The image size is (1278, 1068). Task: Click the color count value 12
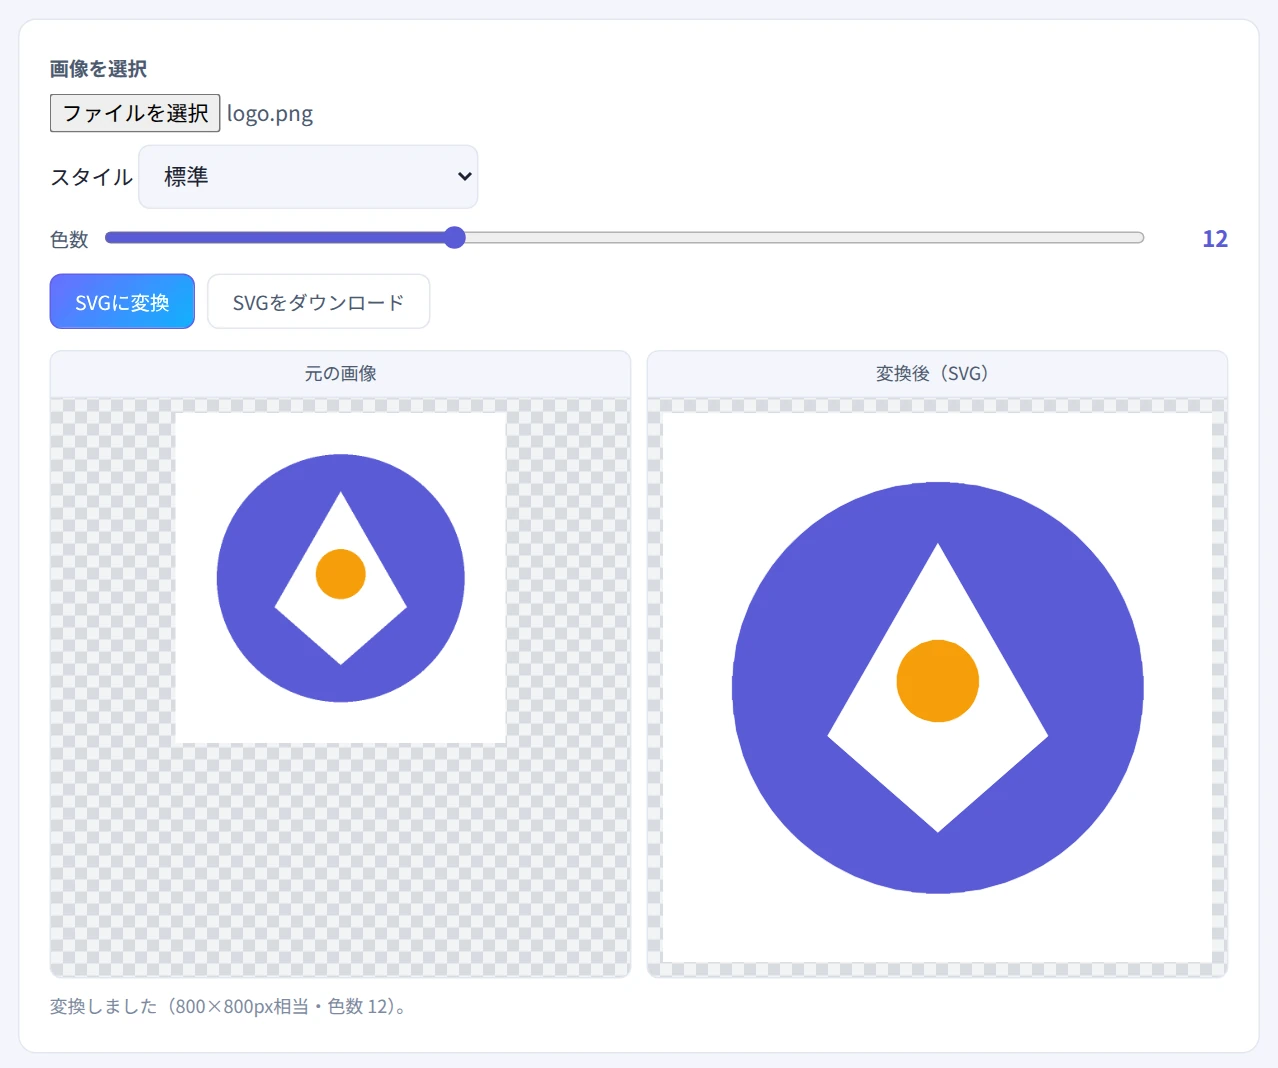pyautogui.click(x=1215, y=239)
